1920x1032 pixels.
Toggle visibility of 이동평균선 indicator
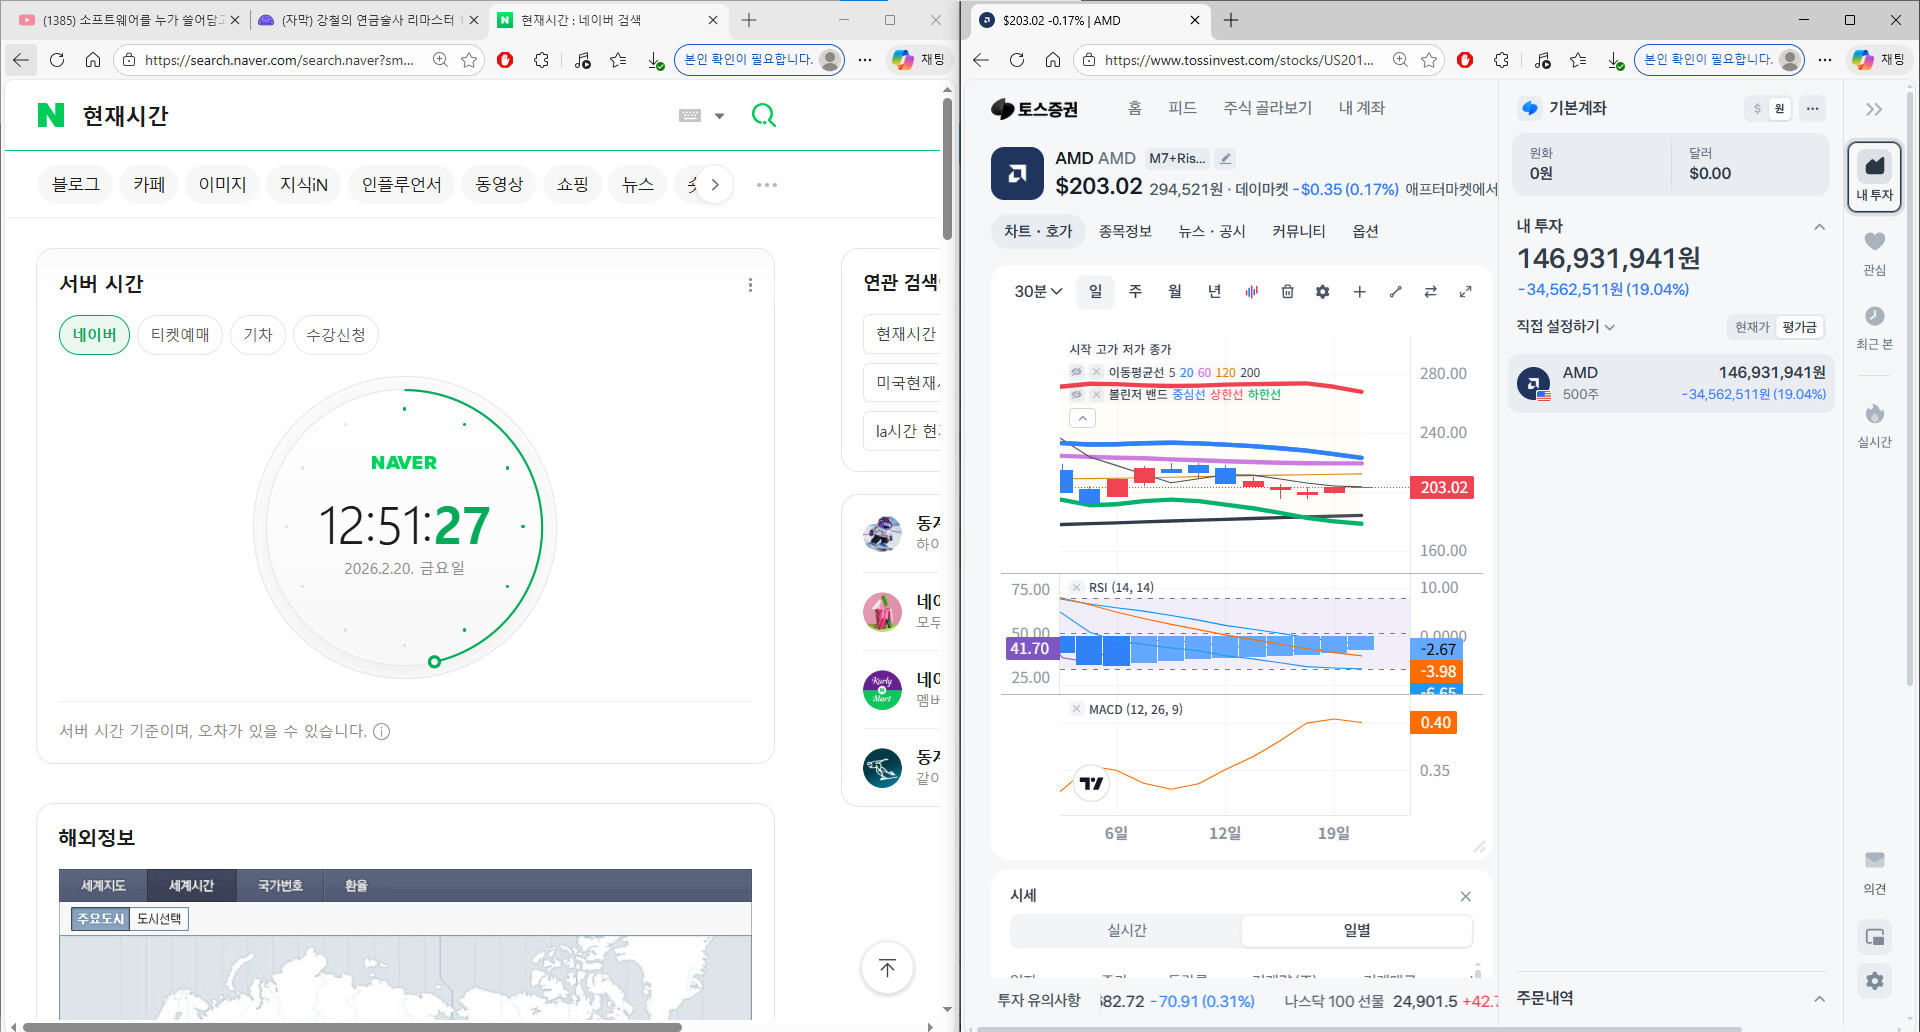click(x=1076, y=372)
